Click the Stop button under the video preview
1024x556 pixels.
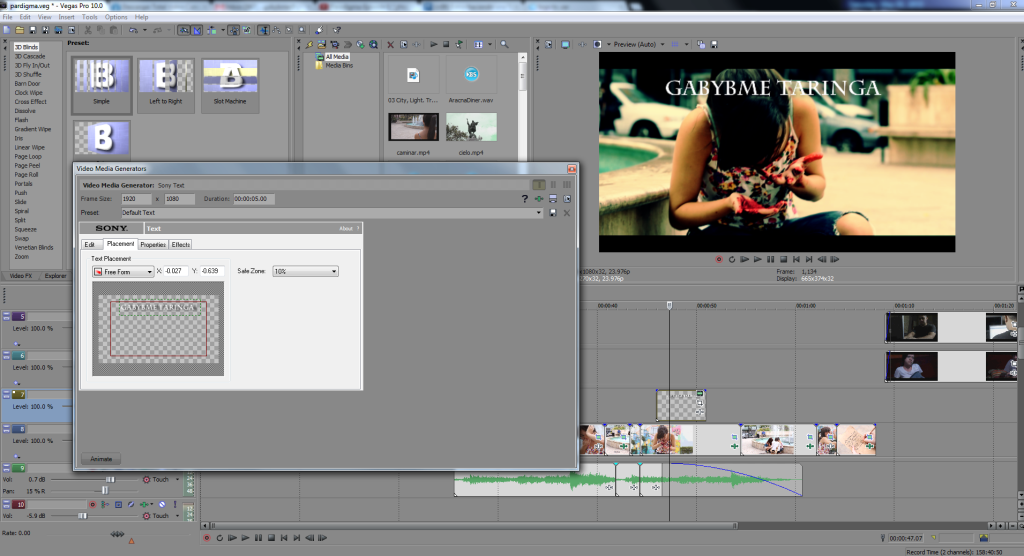[784, 259]
